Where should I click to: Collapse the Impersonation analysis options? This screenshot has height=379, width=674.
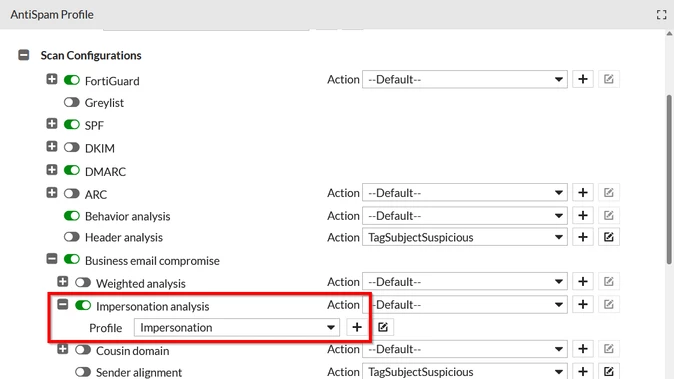[63, 305]
